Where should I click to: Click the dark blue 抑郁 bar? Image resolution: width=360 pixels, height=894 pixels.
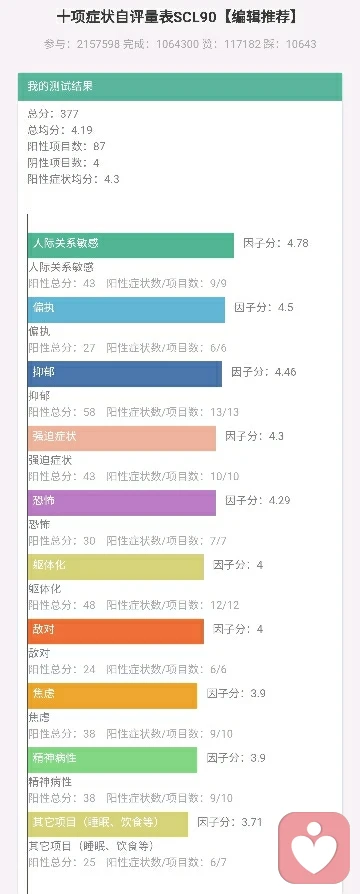(x=125, y=374)
